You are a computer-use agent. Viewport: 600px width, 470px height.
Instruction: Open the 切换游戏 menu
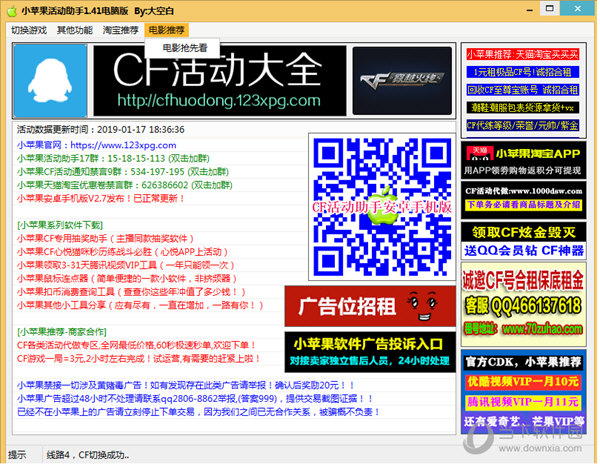pos(29,30)
